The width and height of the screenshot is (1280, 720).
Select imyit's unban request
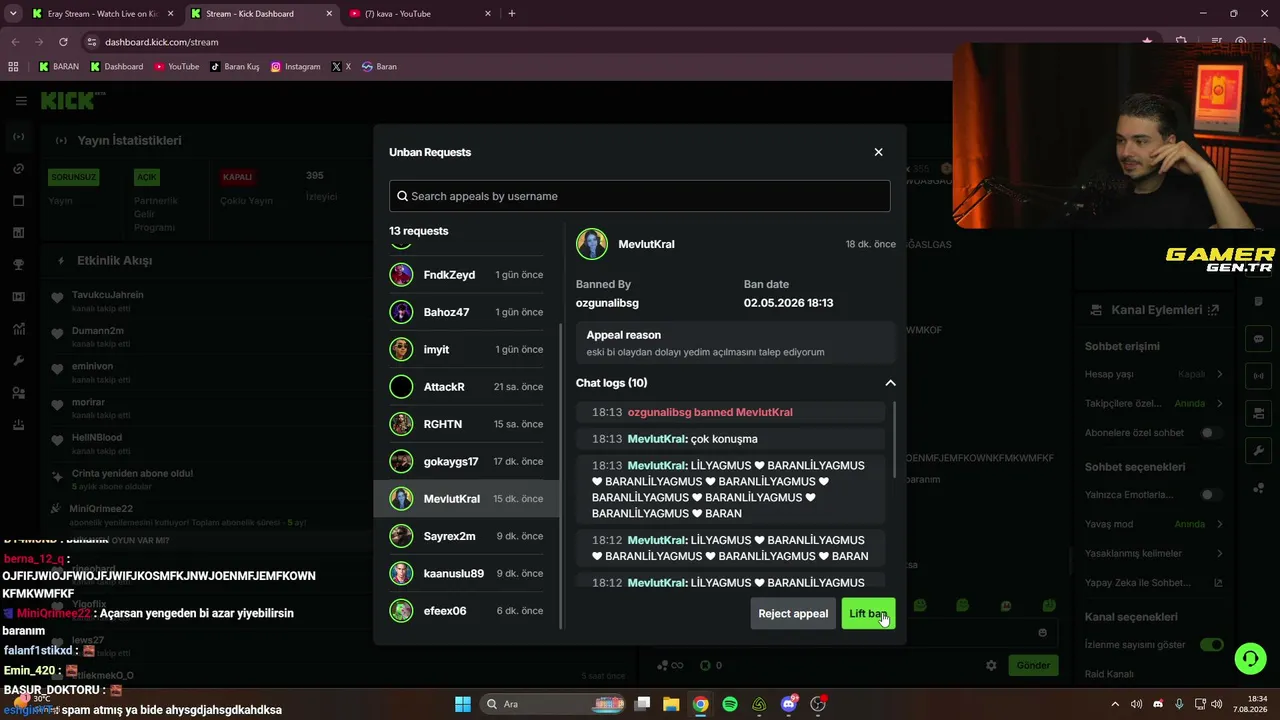pos(467,349)
